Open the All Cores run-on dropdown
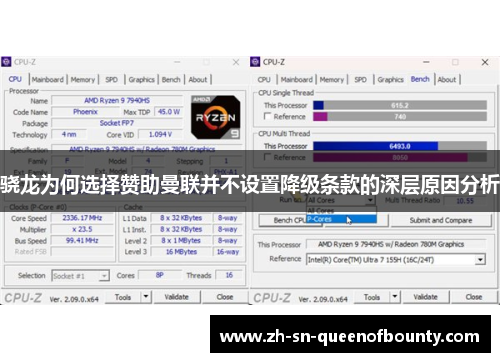Screen dimensions: 500x362 click(341, 200)
